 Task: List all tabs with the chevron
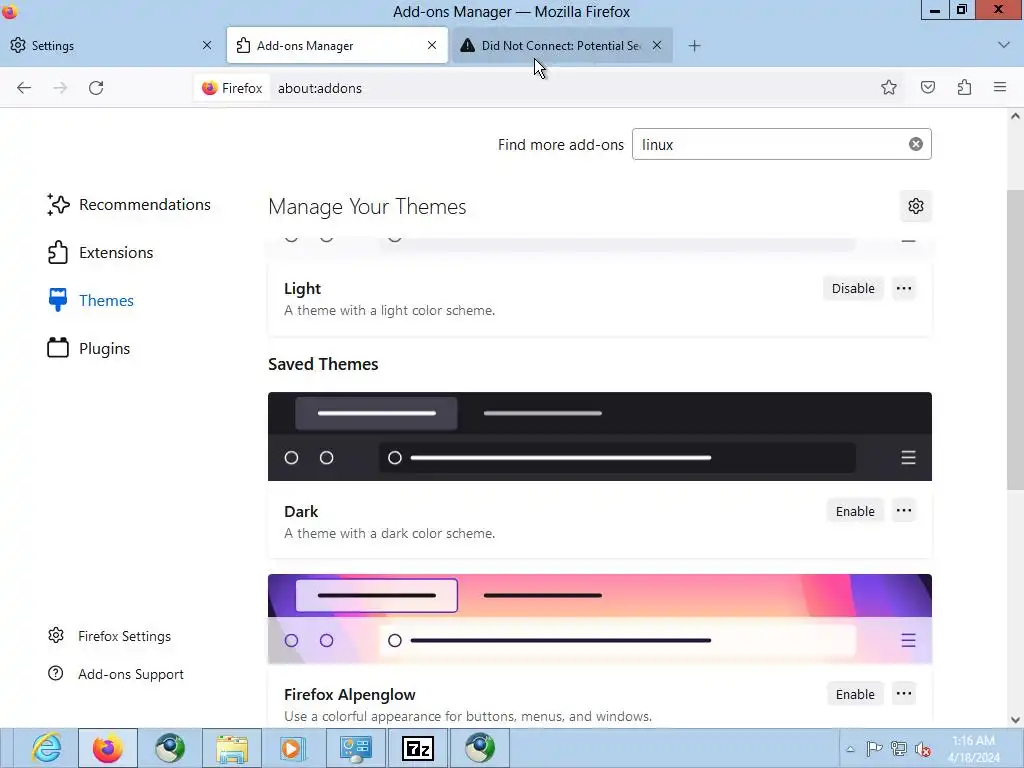[1004, 45]
